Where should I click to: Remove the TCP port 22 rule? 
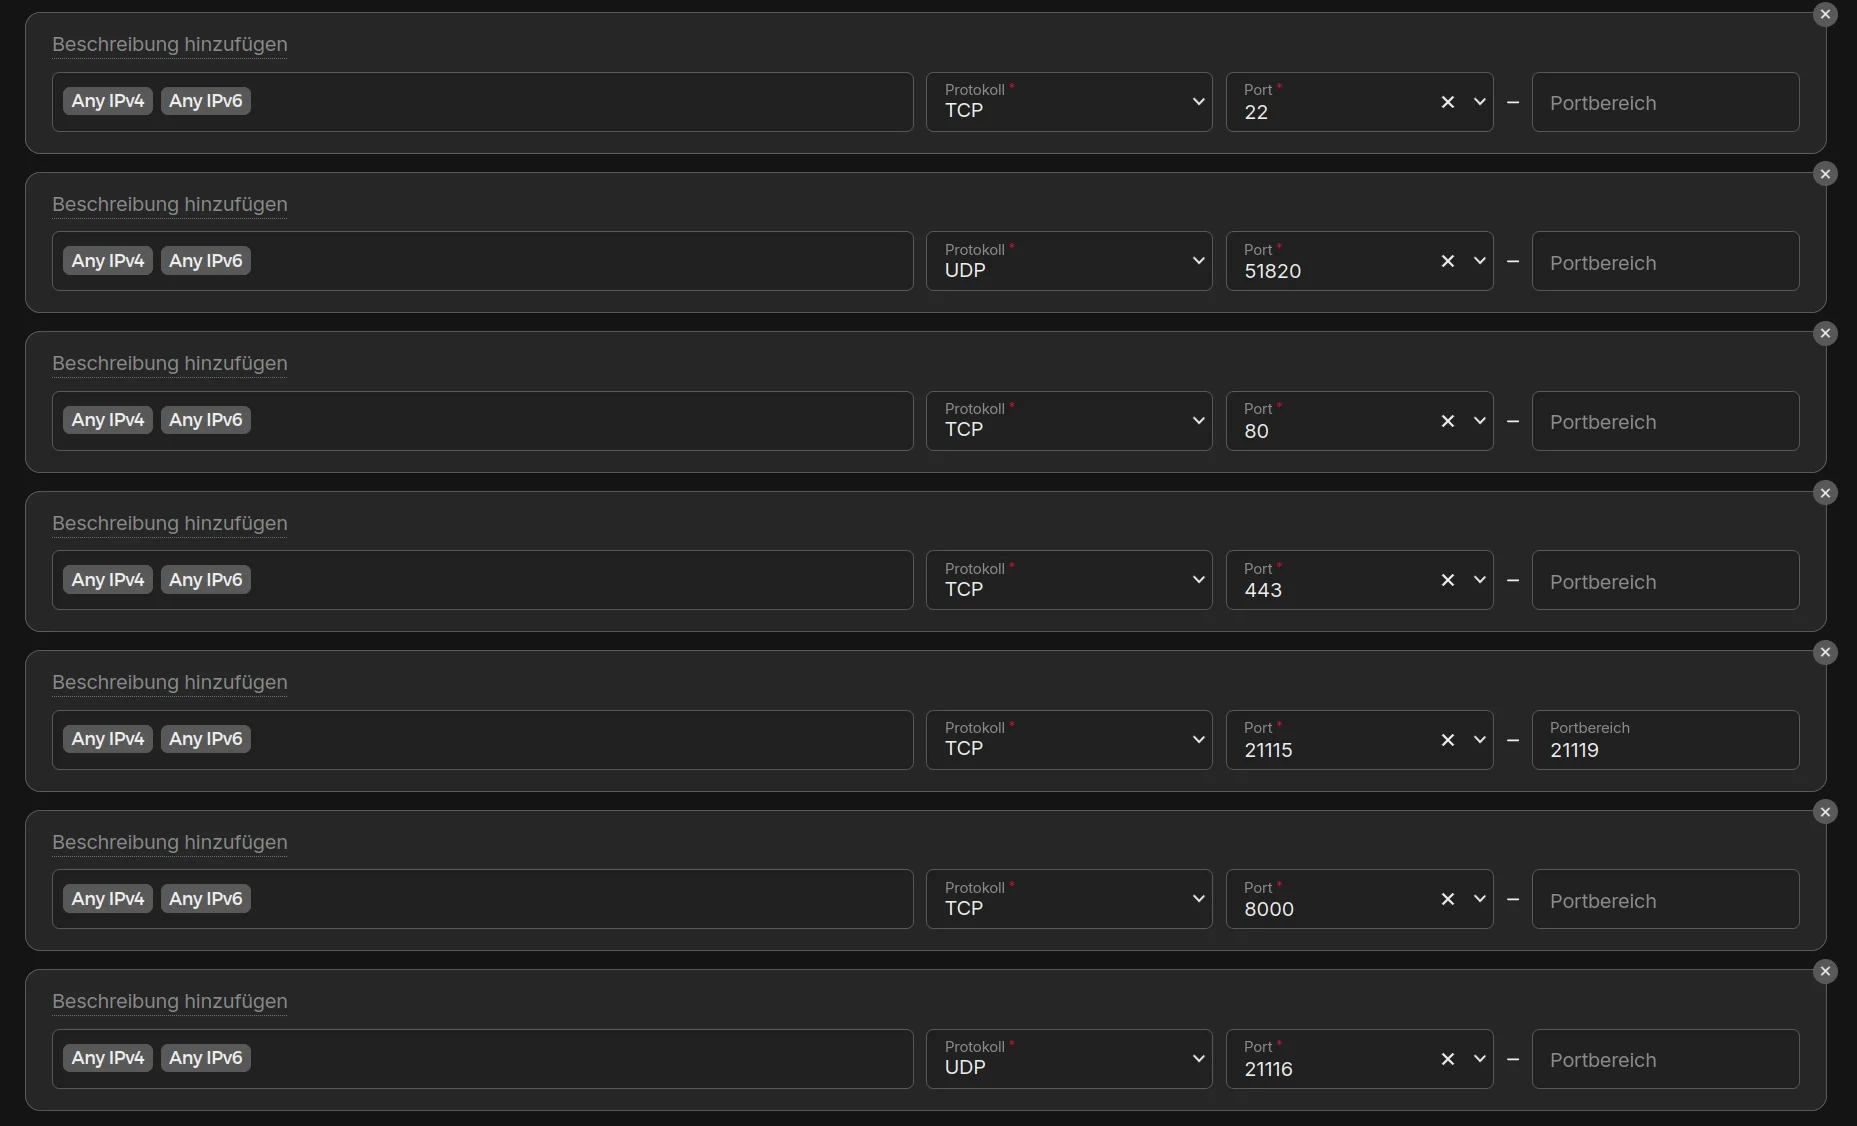click(x=1825, y=14)
